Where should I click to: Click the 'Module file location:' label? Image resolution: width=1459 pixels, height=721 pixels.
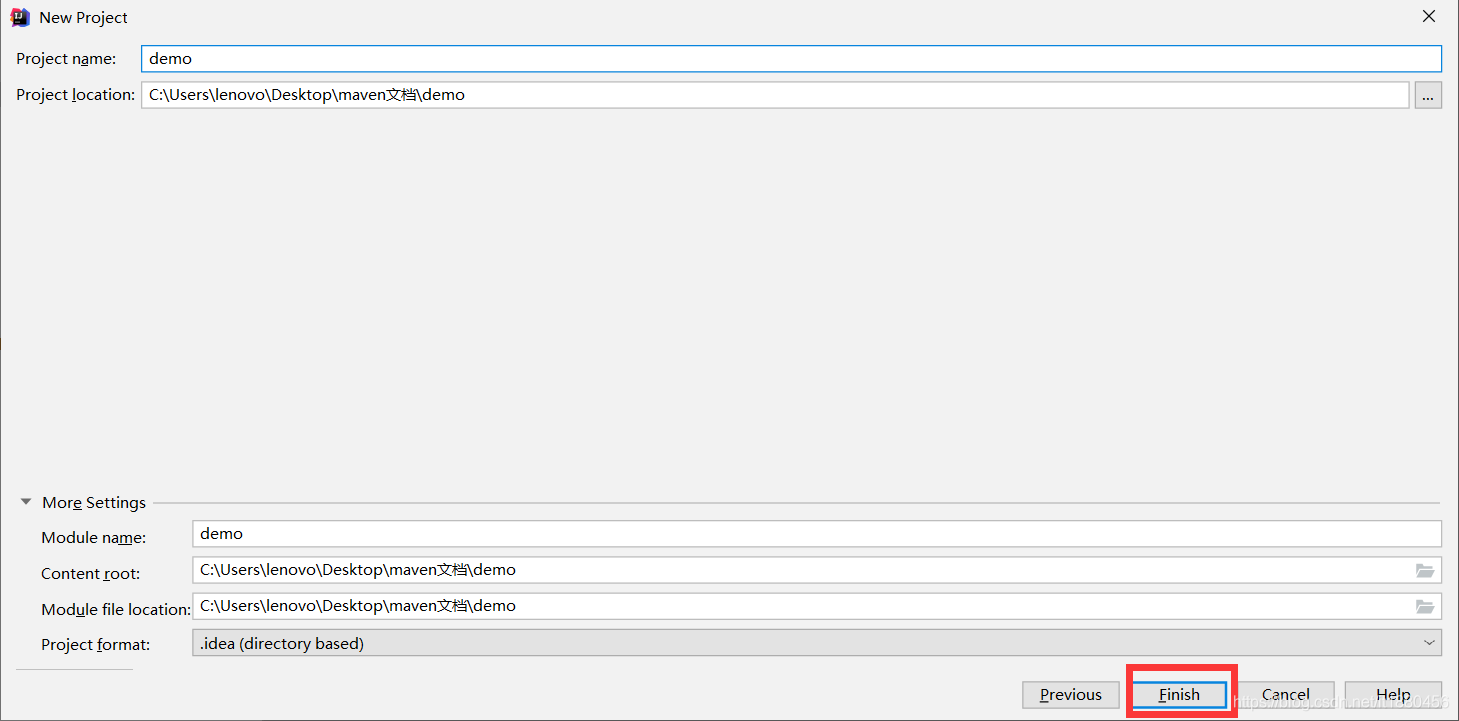click(x=116, y=610)
